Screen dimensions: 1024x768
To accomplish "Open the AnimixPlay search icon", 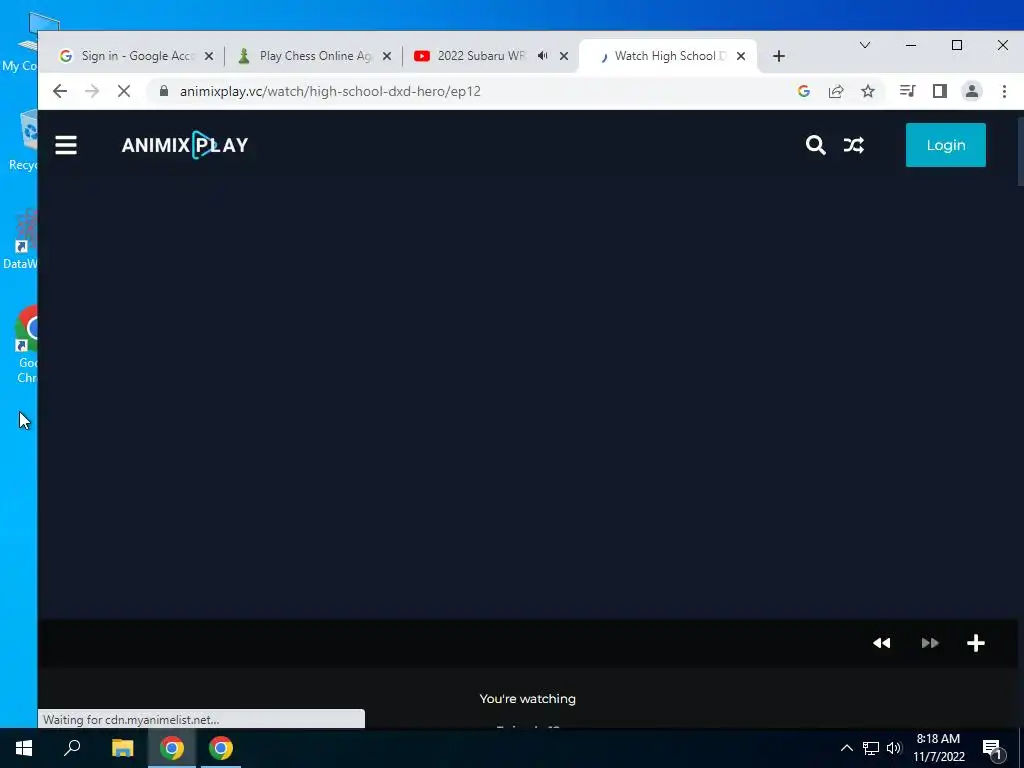I will pyautogui.click(x=815, y=145).
